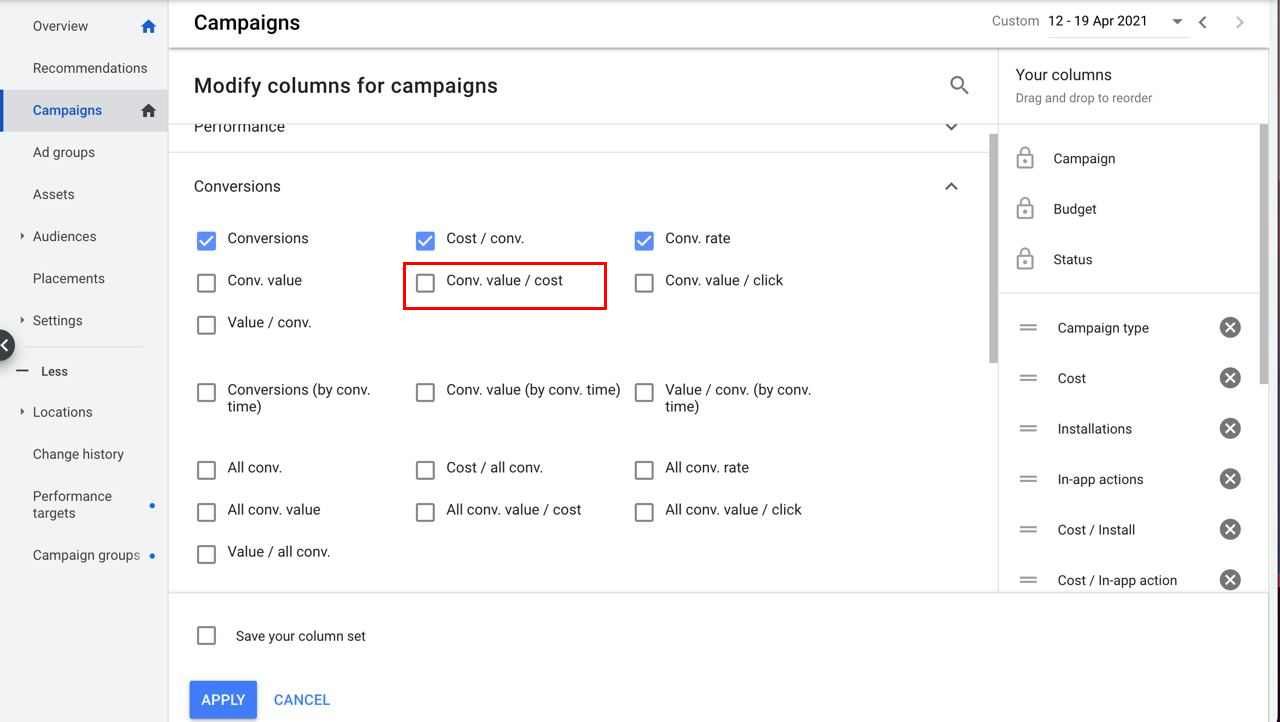Image resolution: width=1280 pixels, height=722 pixels.
Task: Go to previous date range arrow
Action: tap(1203, 22)
